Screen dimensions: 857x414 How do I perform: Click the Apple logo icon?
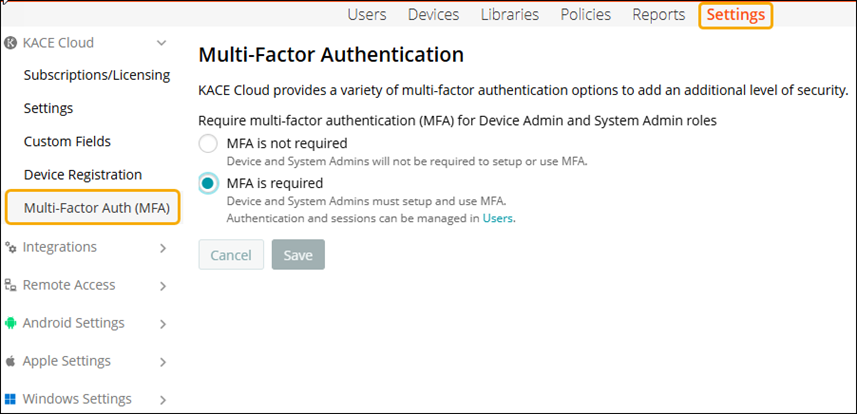coord(11,361)
